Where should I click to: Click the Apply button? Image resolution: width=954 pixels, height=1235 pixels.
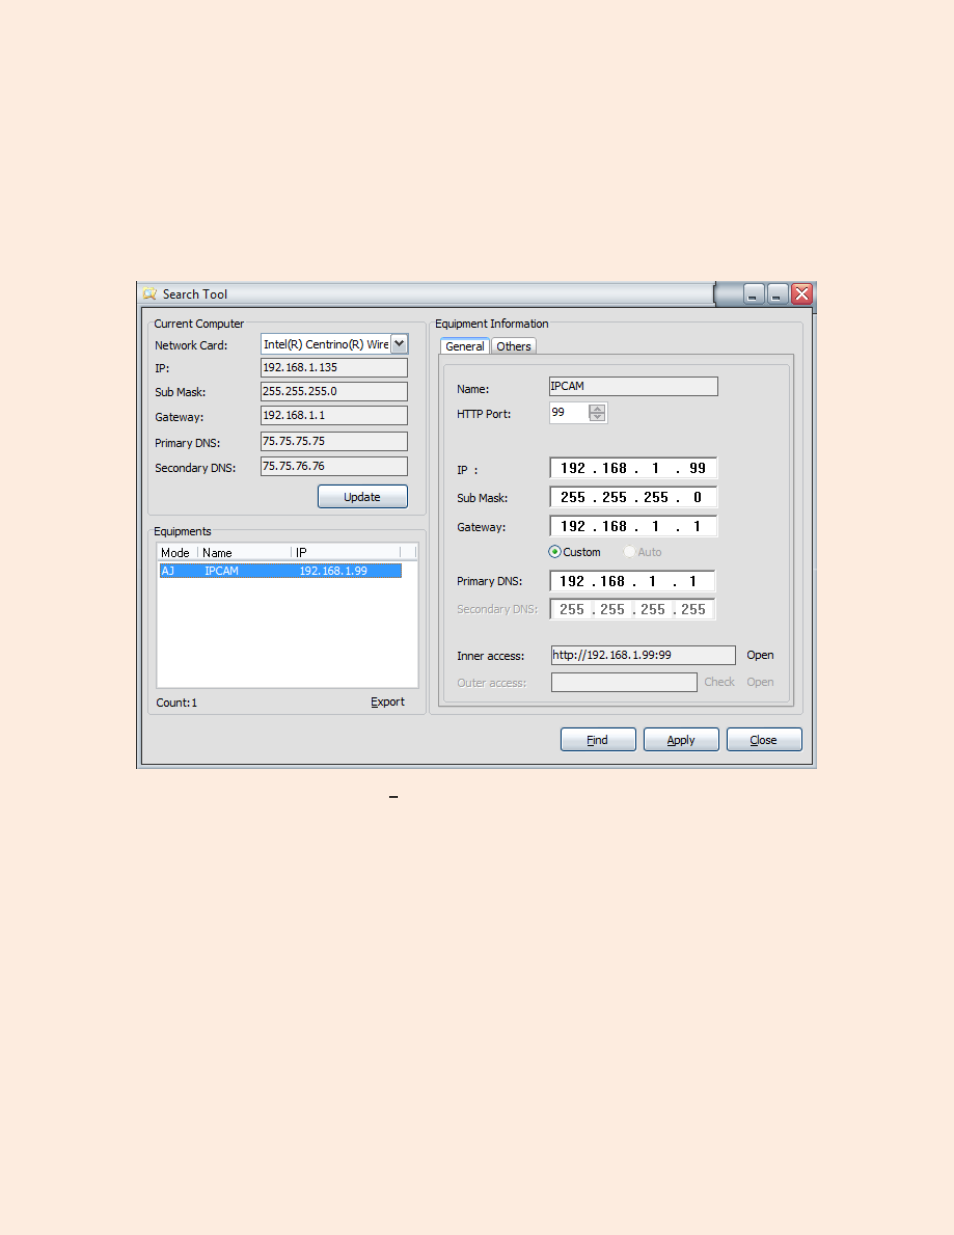tap(681, 740)
